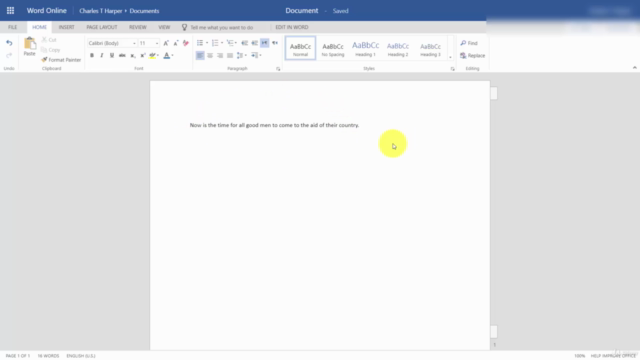Open the FILE tab
Viewport: 640px width, 360px height.
click(x=13, y=27)
